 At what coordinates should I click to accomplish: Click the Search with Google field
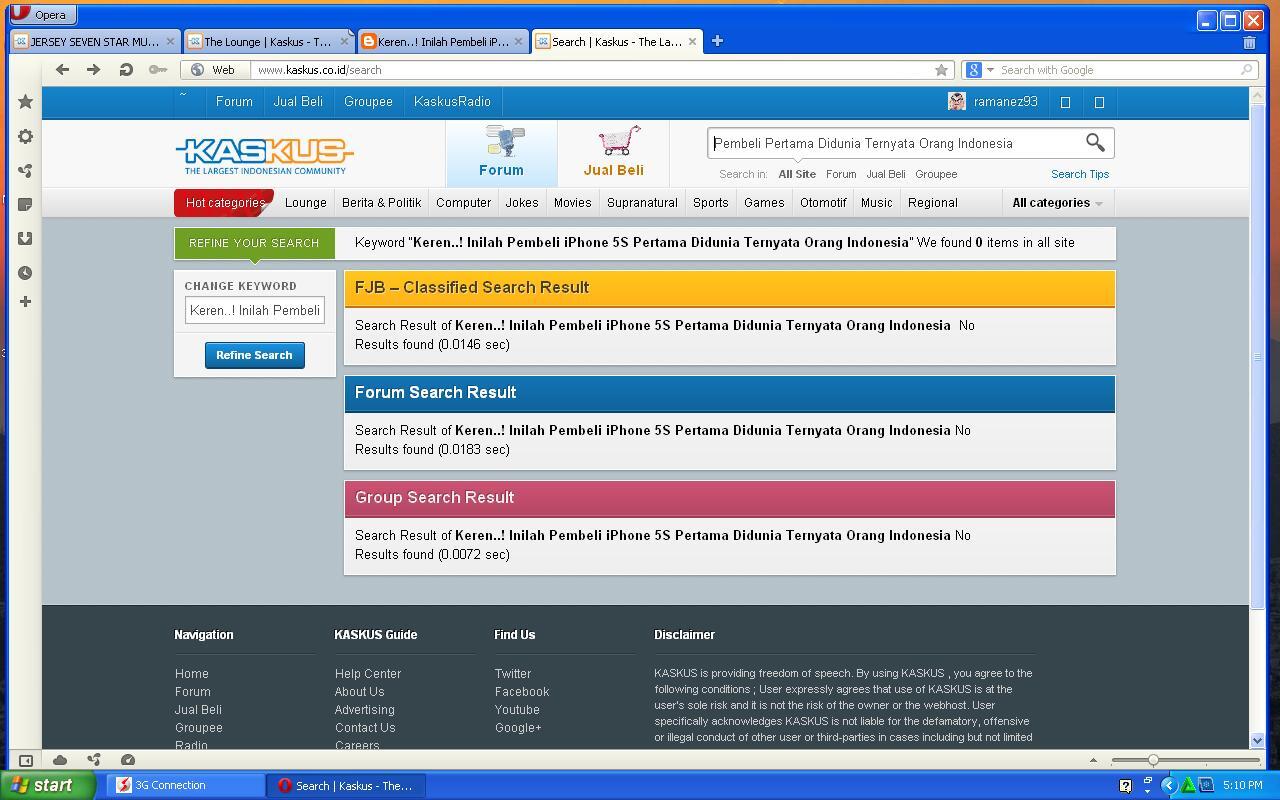click(x=1118, y=70)
